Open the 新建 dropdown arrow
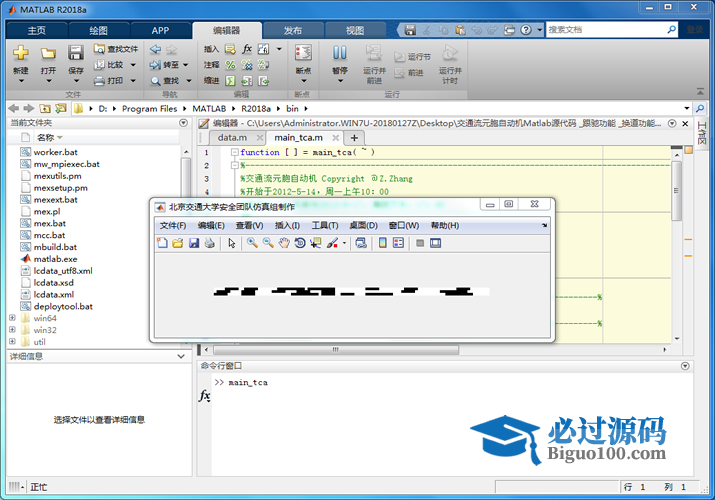This screenshot has width=715, height=500. tap(21, 81)
